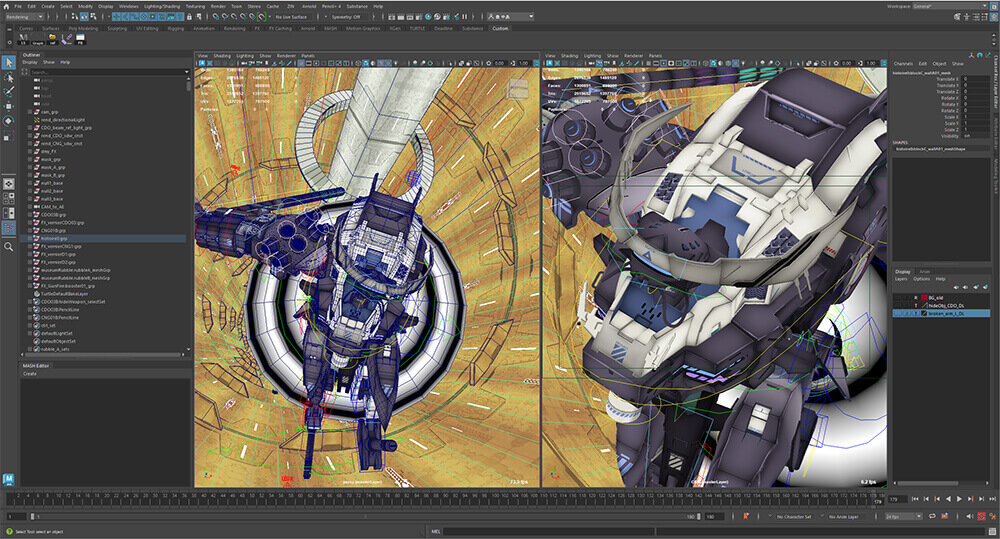1000x539 pixels.
Task: Open the Rendering menu set dropdown
Action: click(24, 17)
